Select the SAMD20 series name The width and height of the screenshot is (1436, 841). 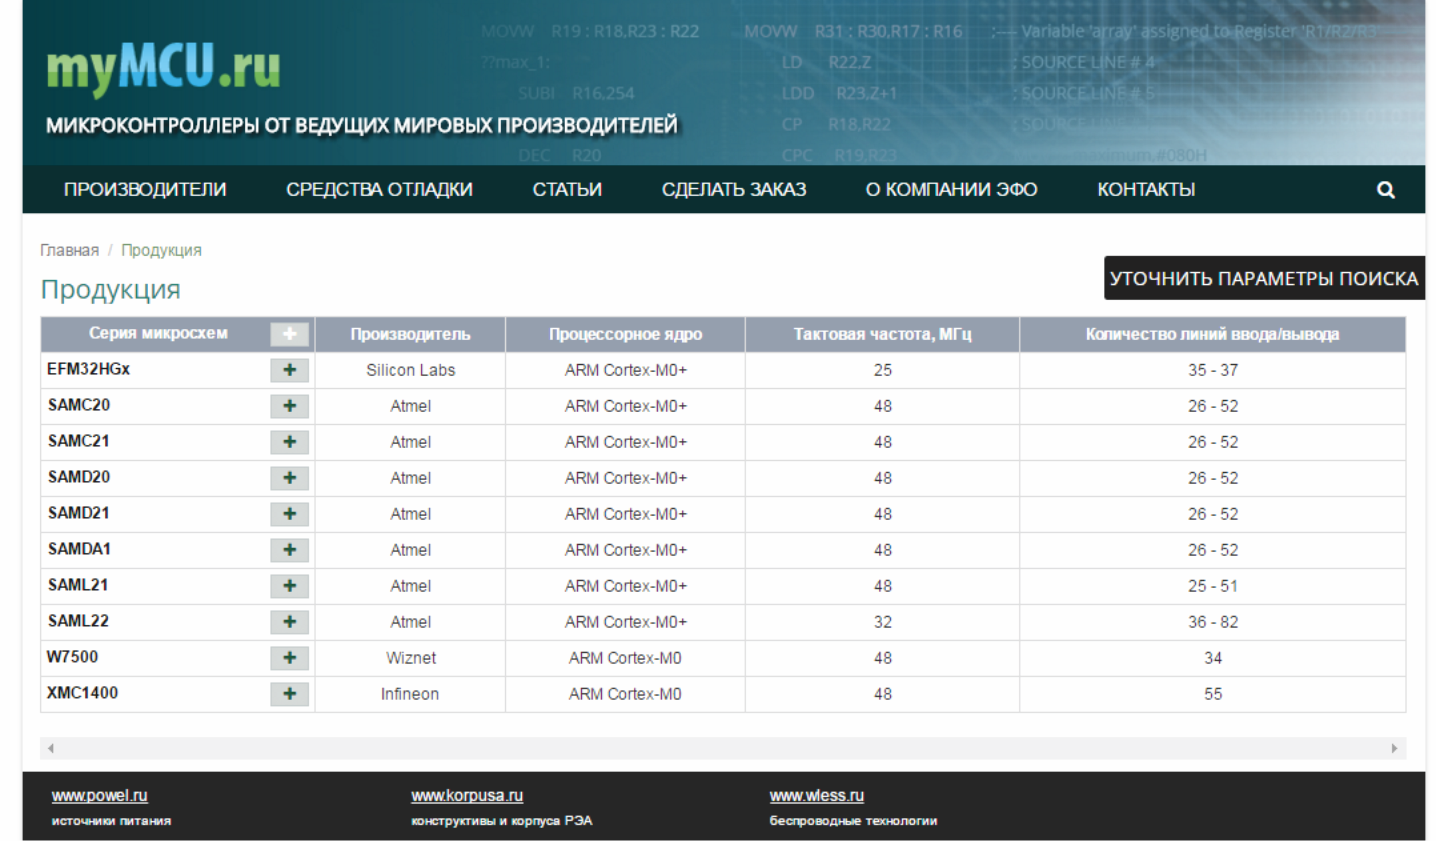click(x=79, y=477)
